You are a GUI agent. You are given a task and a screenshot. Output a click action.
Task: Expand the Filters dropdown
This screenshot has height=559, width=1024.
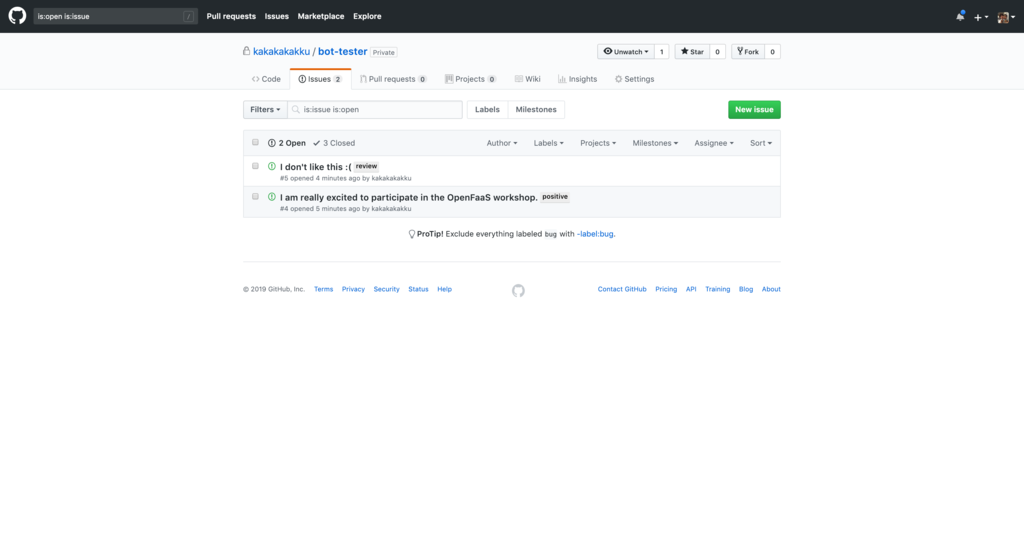(265, 110)
